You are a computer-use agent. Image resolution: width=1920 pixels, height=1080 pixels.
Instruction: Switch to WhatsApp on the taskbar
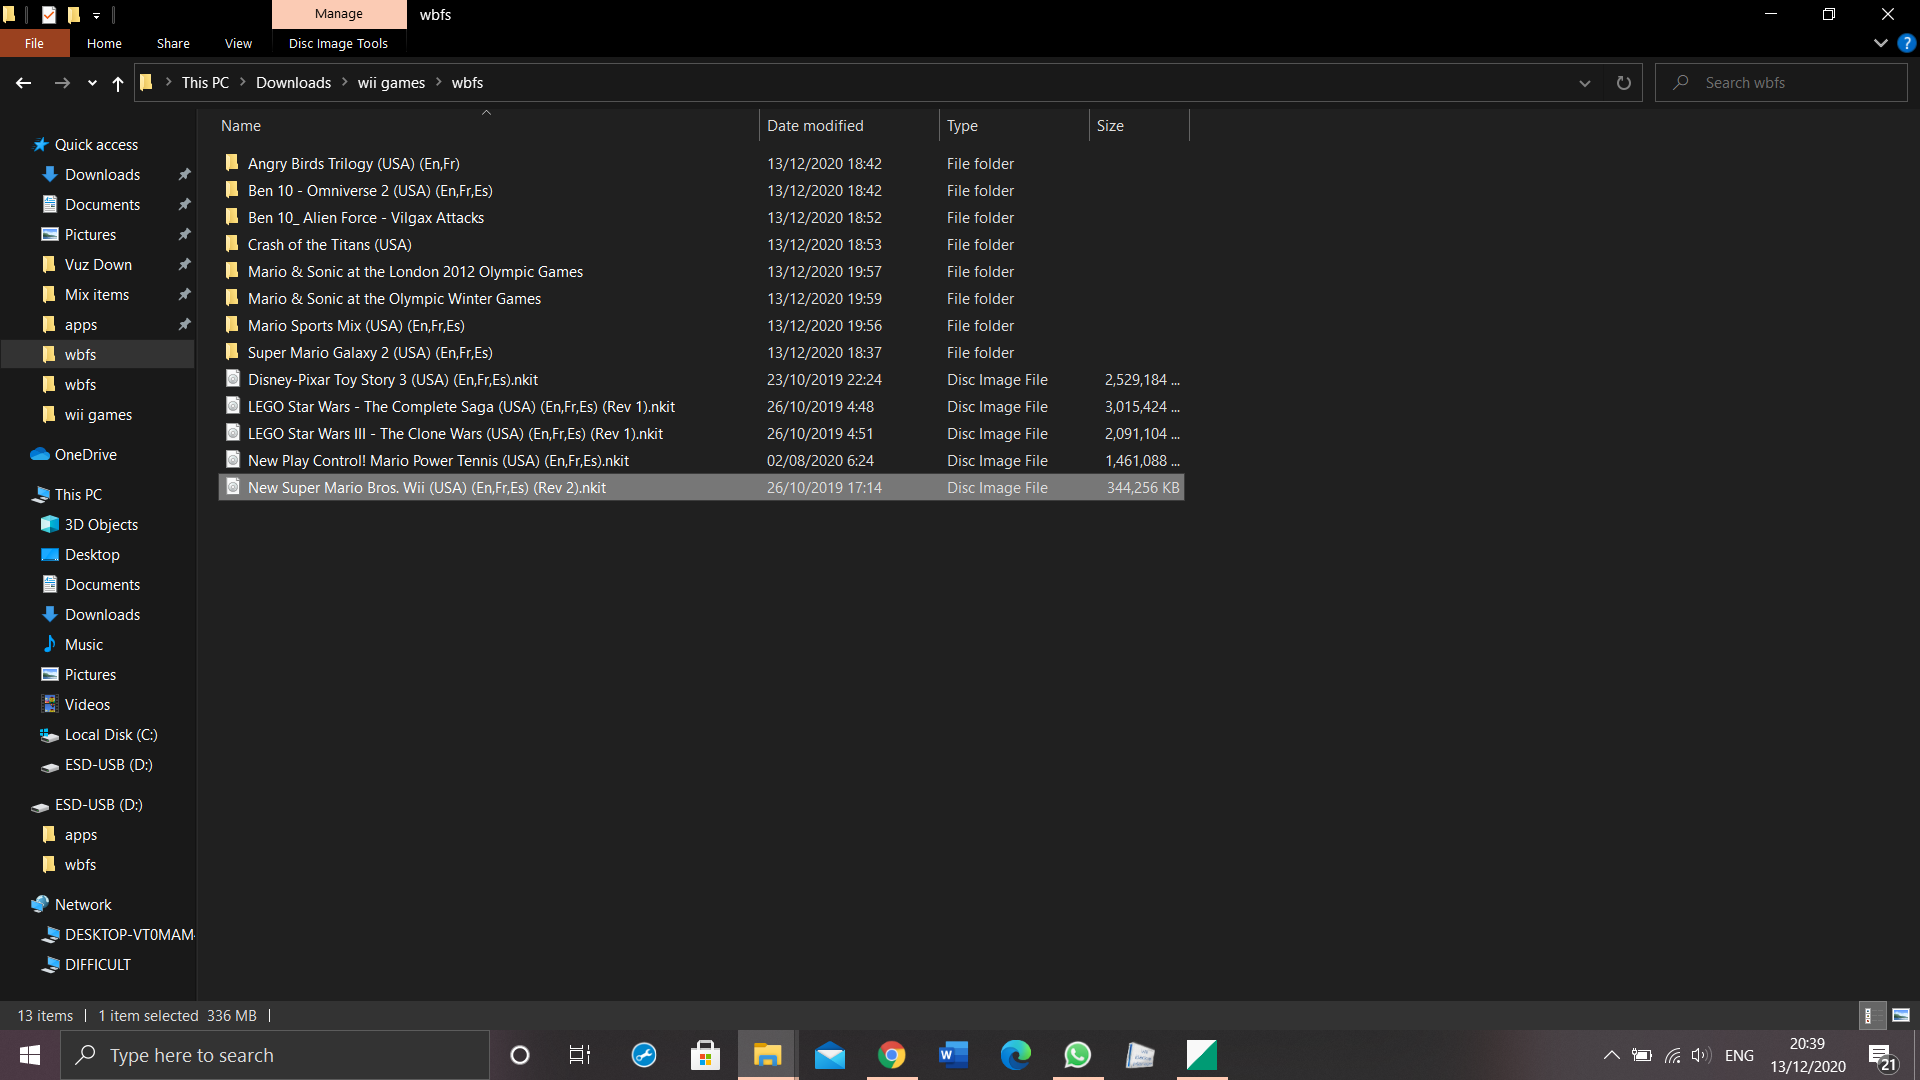1078,1055
